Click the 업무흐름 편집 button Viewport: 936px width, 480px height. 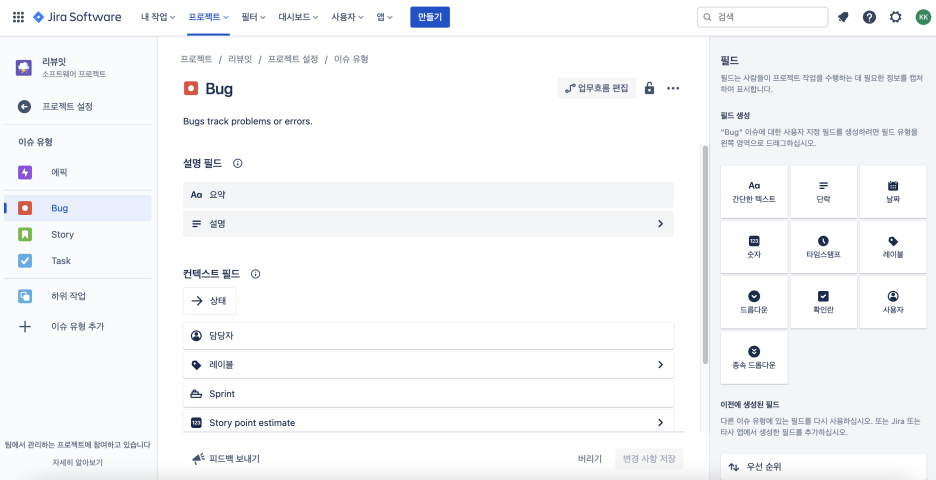coord(596,88)
